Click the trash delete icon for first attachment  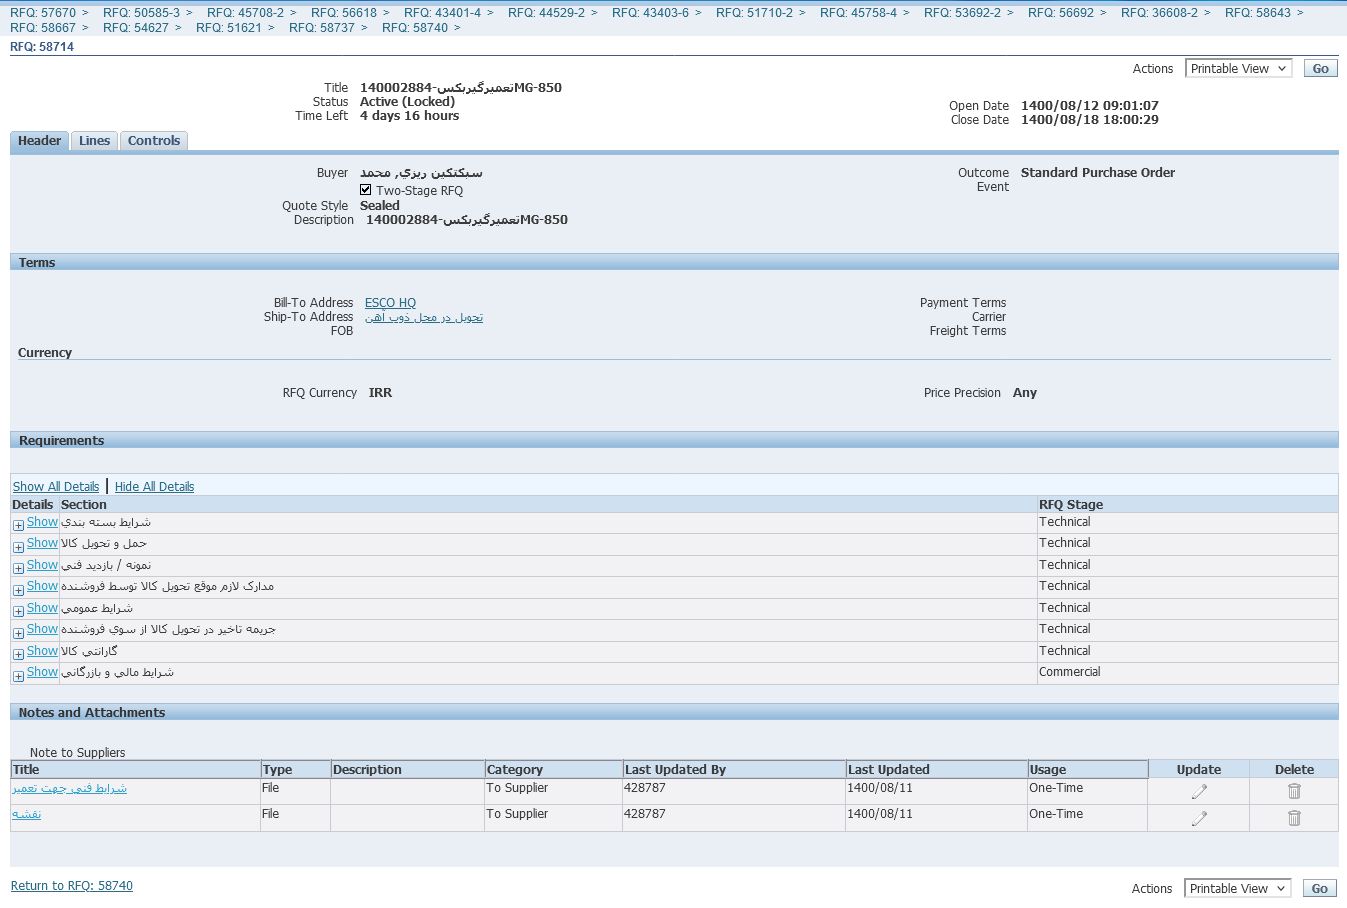pos(1294,791)
